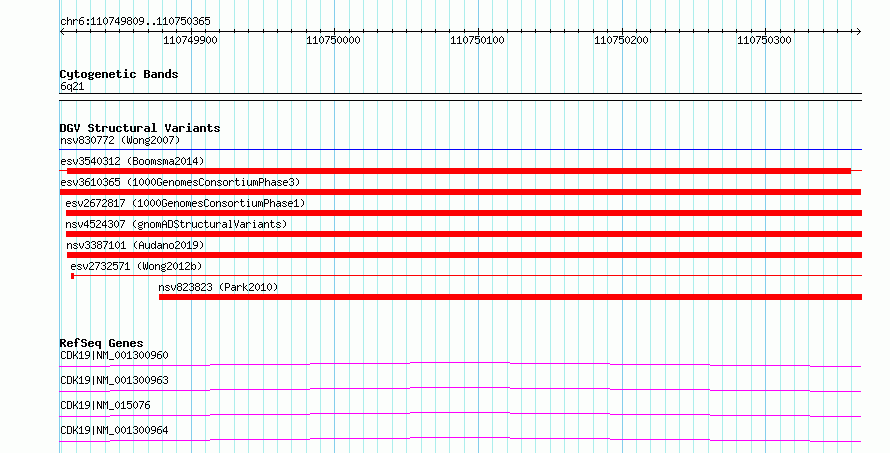Viewport: 890px width, 453px height.
Task: Click the left arrow of the ruler
Action: pyautogui.click(x=62, y=32)
